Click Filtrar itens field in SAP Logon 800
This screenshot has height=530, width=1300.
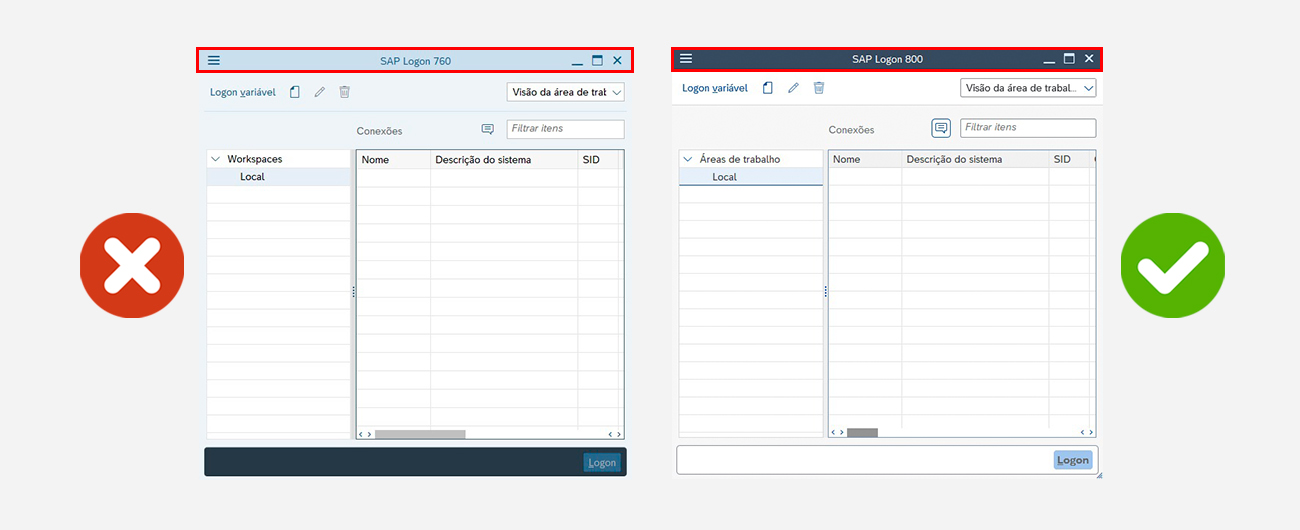coord(1028,128)
